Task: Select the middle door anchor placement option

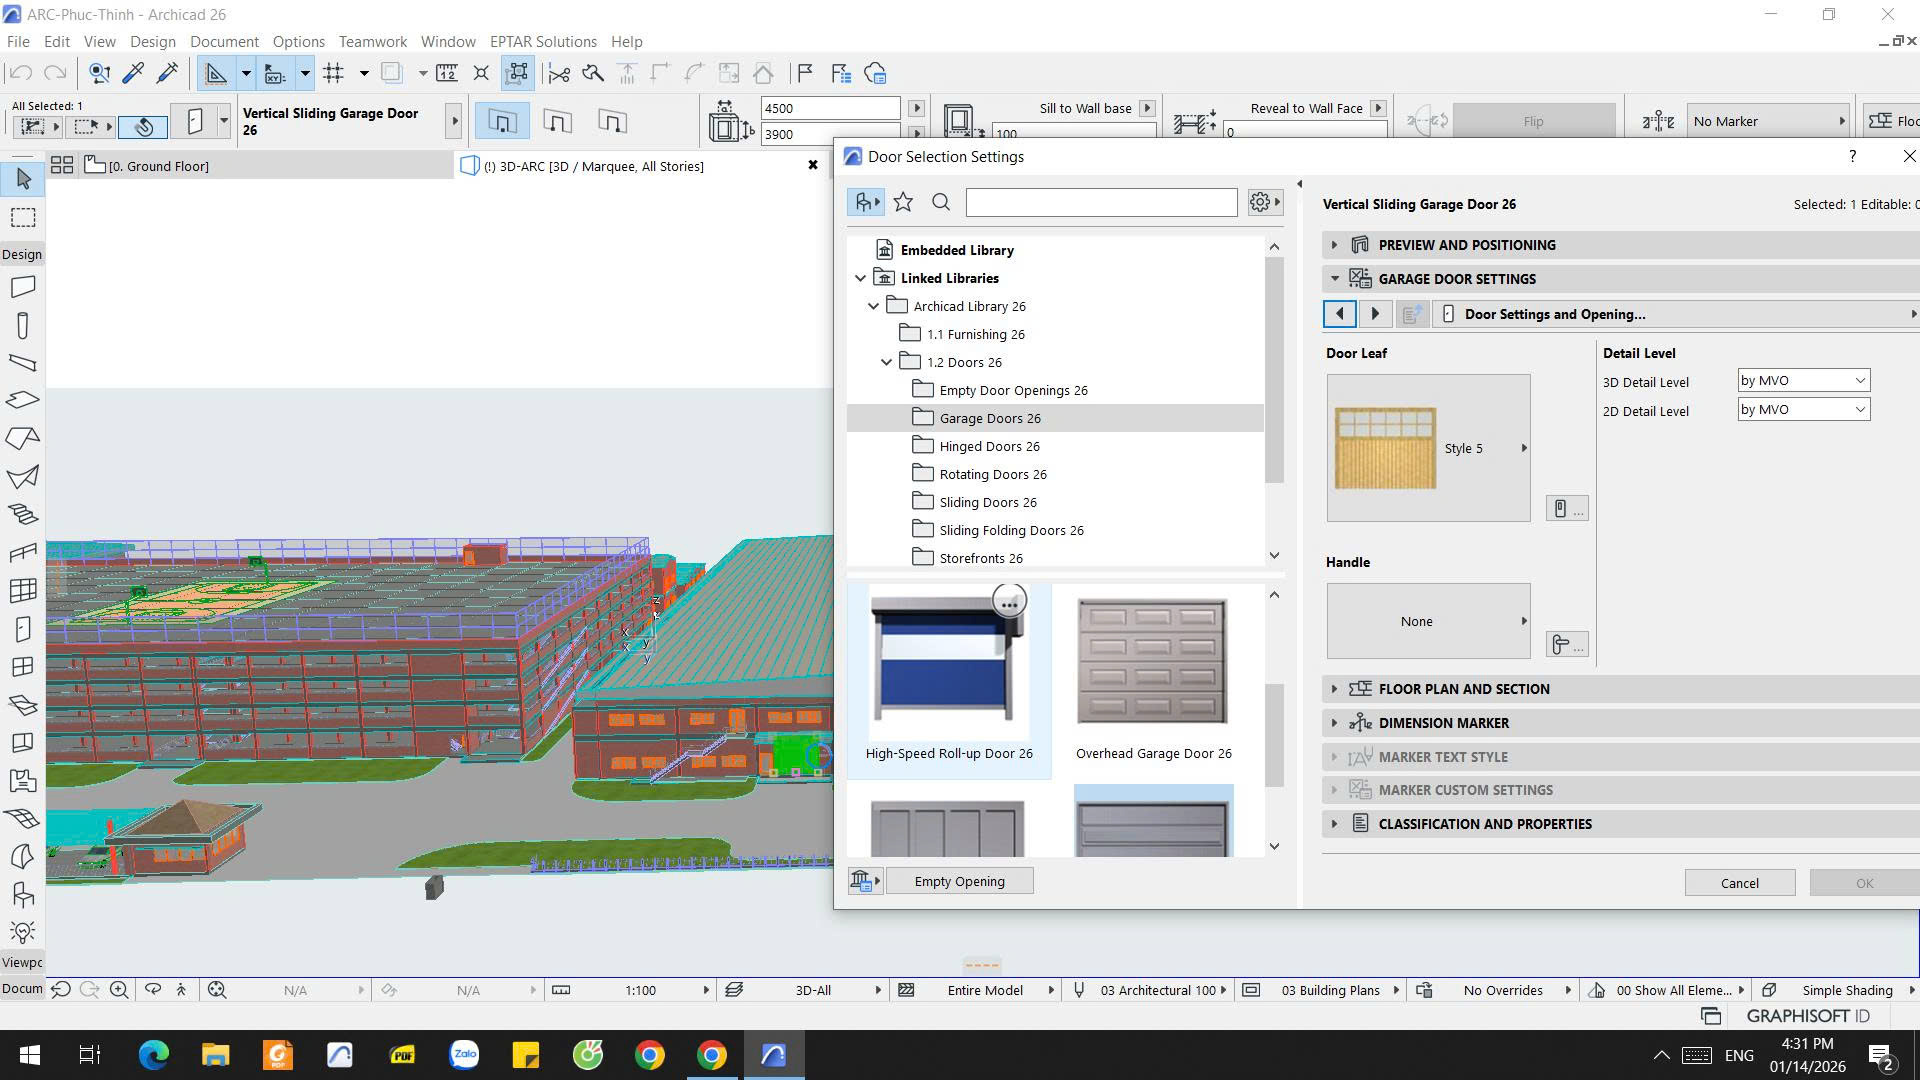Action: tap(557, 121)
